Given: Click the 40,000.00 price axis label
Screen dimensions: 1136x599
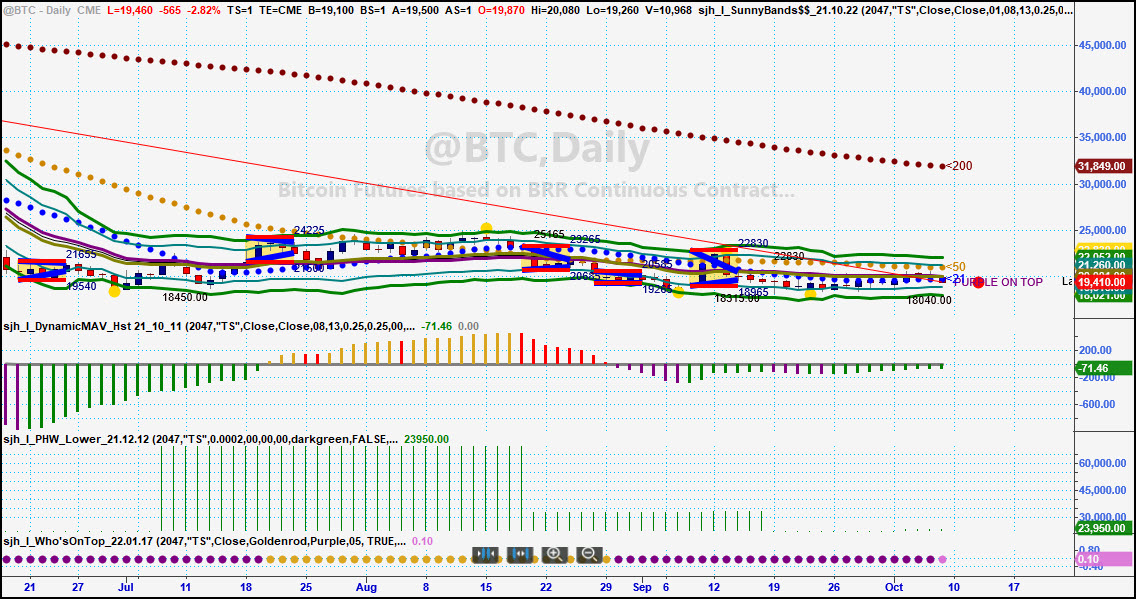Looking at the screenshot, I should [x=1101, y=91].
